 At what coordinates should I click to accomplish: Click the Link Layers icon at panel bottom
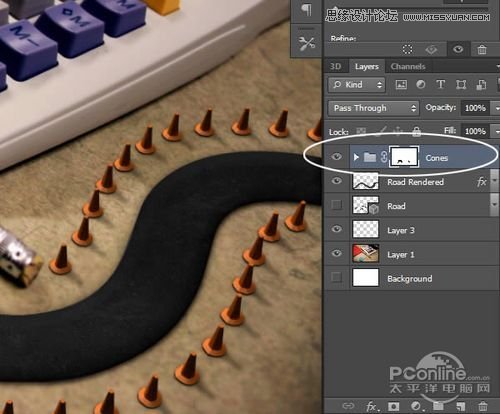[x=348, y=406]
